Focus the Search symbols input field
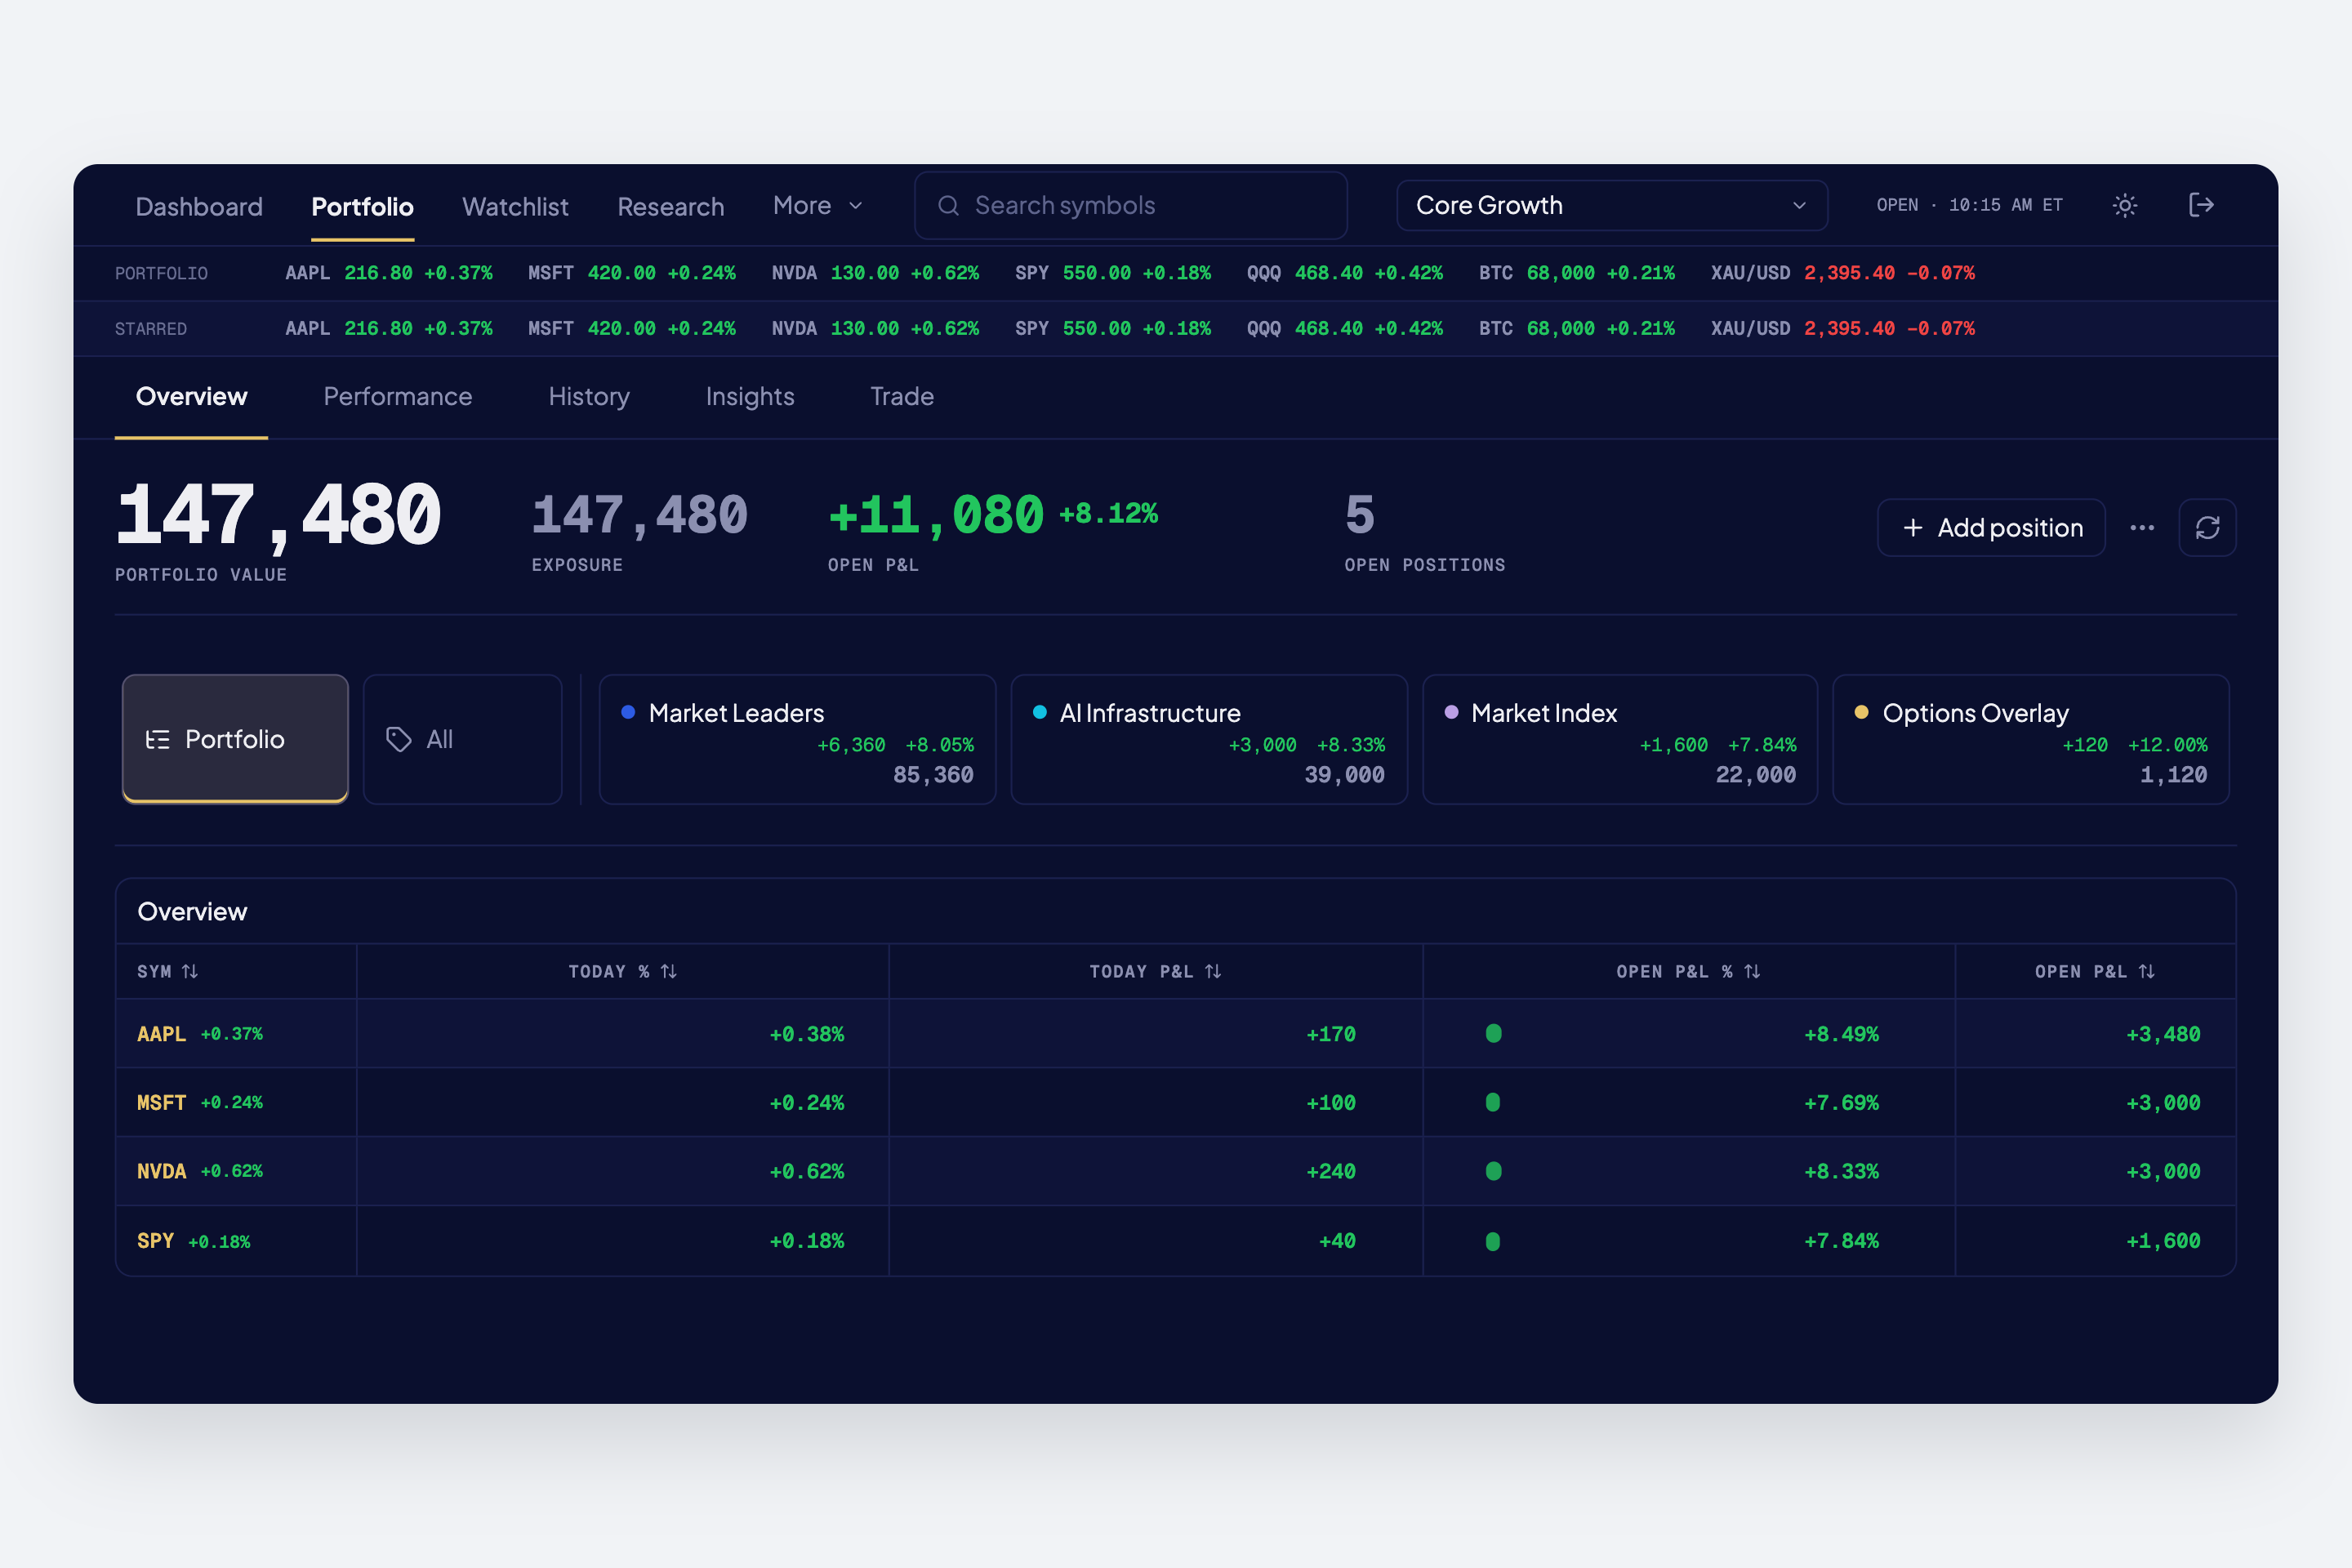 pos(1131,205)
